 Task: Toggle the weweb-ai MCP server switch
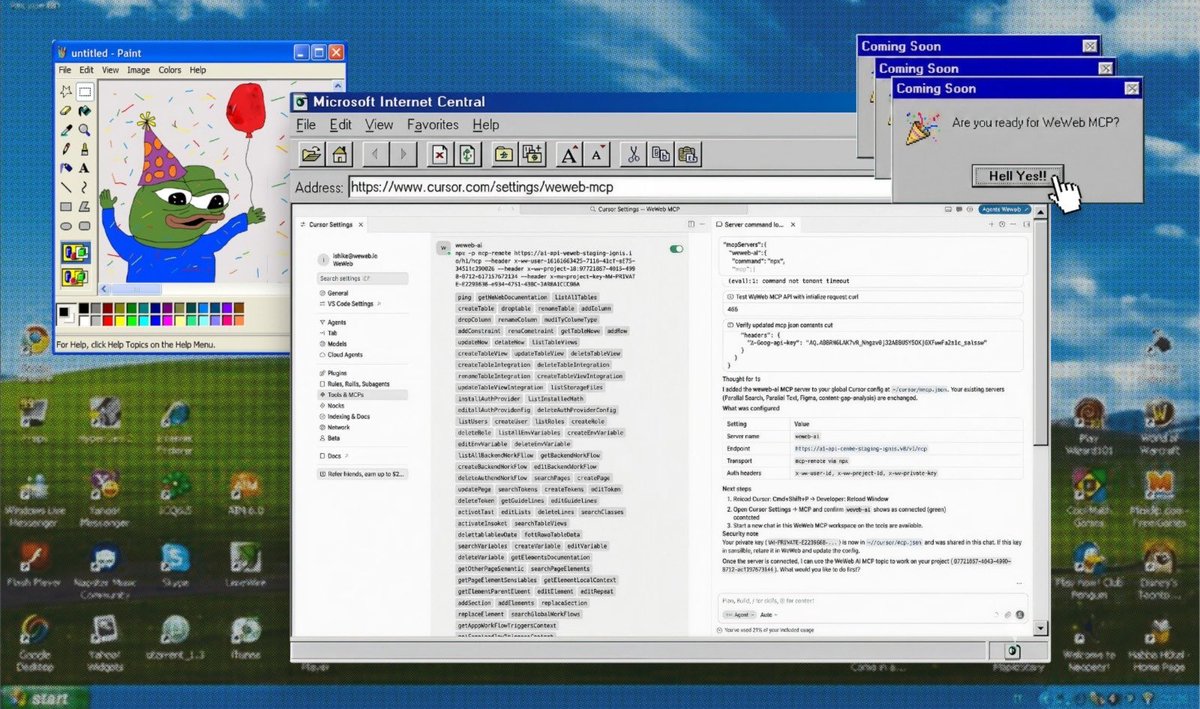coord(676,249)
